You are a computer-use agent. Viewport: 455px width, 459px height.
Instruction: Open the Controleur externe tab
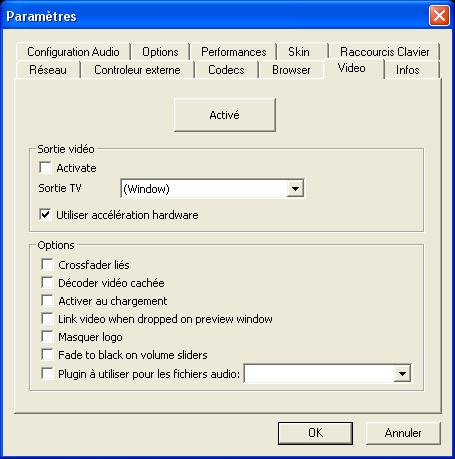137,70
